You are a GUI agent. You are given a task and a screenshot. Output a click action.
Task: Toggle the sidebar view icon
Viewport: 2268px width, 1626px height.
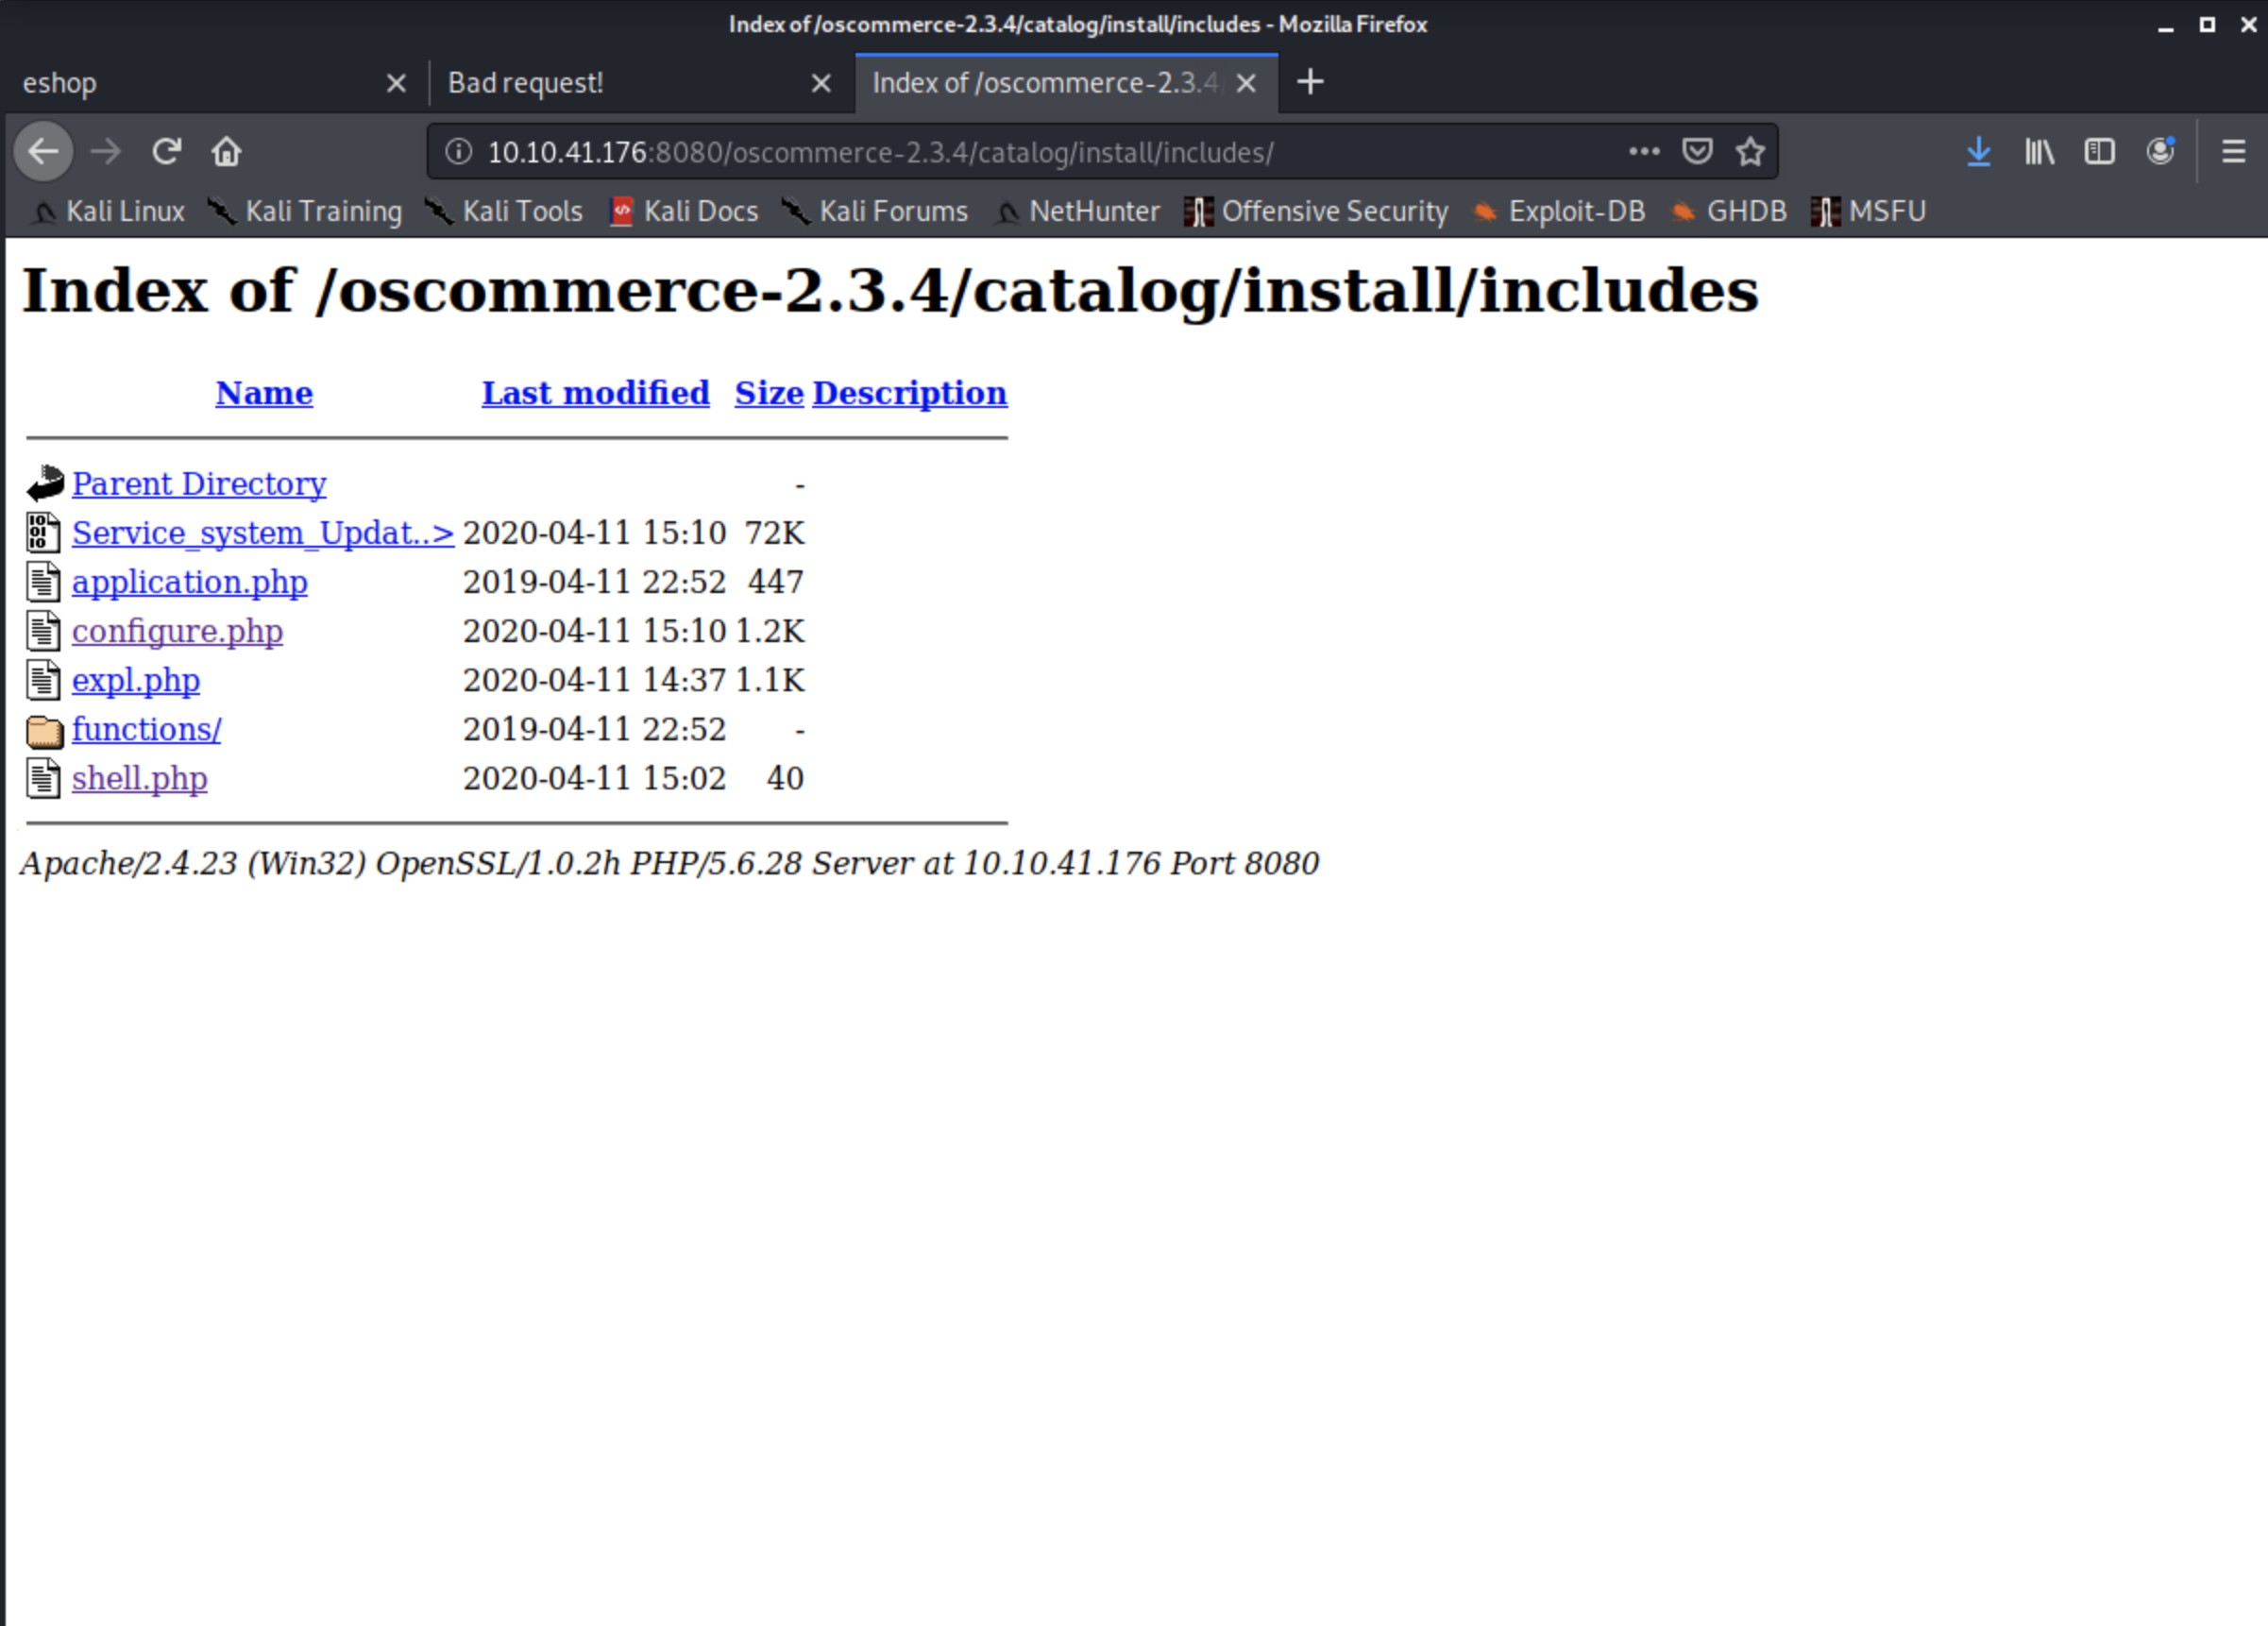[2099, 152]
